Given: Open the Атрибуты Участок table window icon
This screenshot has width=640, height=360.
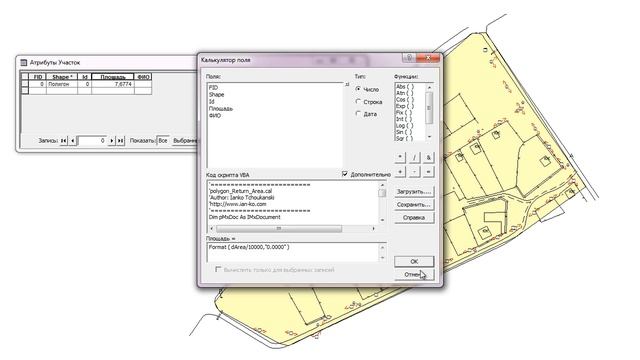Looking at the screenshot, I should click(x=23, y=62).
